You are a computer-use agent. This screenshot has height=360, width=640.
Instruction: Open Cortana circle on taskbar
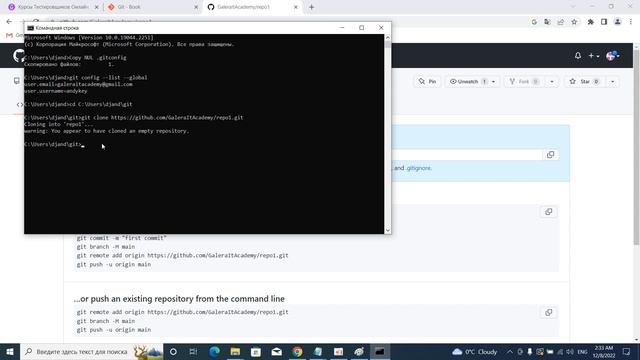(x=173, y=351)
